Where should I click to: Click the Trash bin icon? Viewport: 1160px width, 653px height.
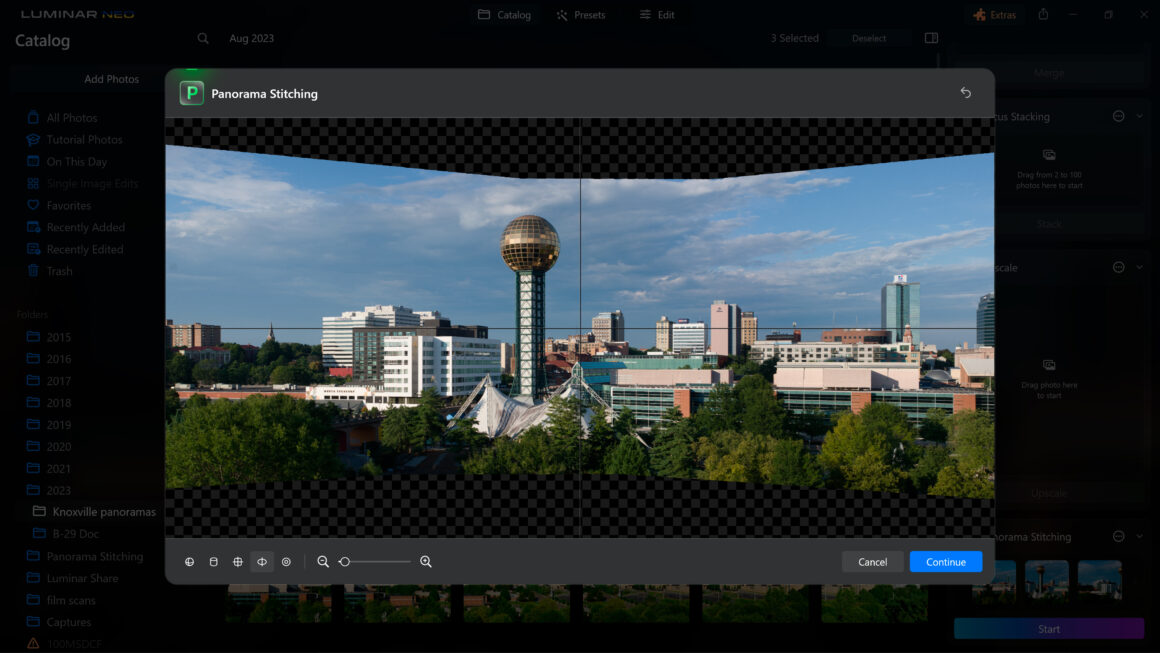click(x=33, y=271)
